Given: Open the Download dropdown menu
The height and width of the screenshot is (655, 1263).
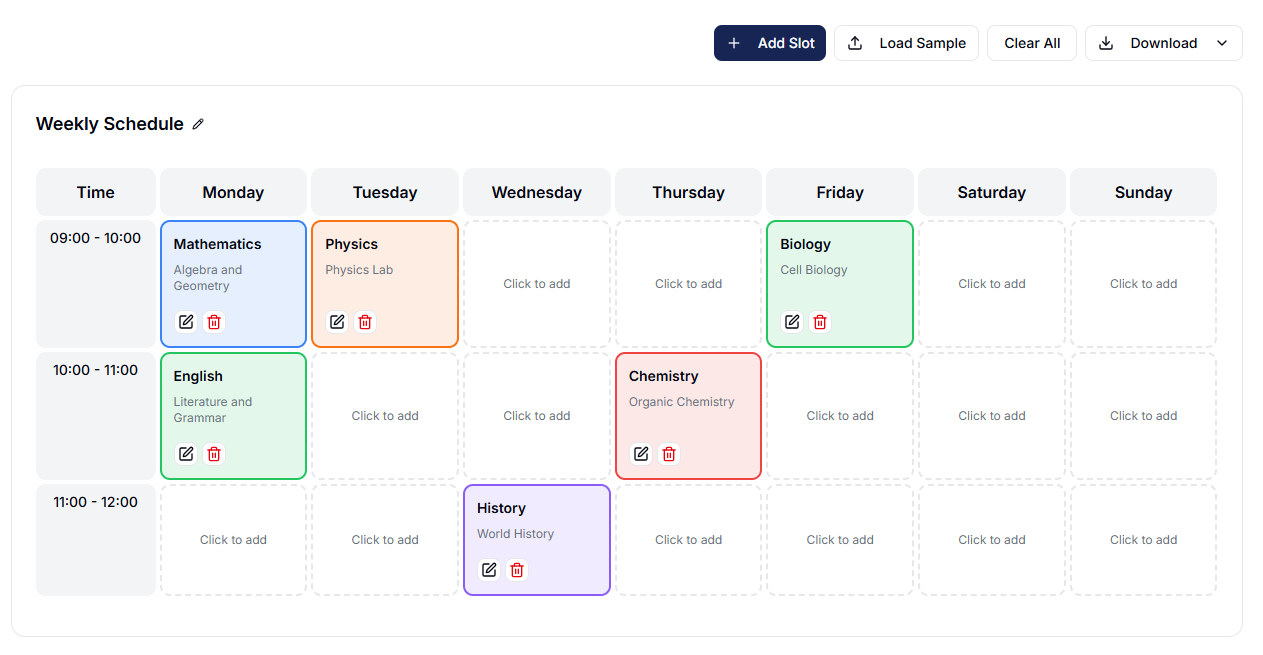Looking at the screenshot, I should [x=1163, y=43].
